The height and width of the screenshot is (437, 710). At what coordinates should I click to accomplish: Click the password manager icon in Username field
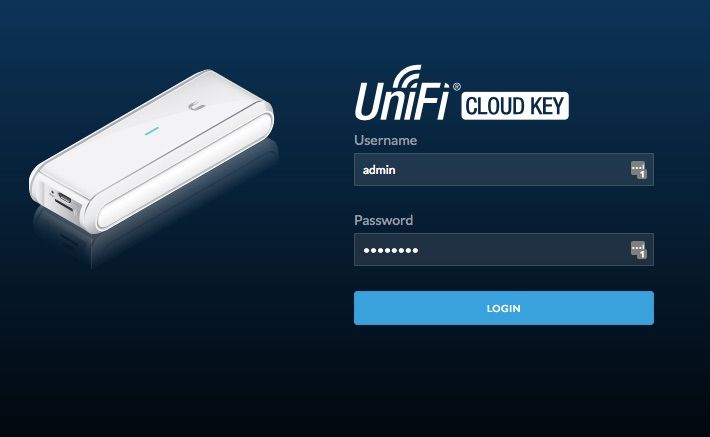tap(639, 170)
